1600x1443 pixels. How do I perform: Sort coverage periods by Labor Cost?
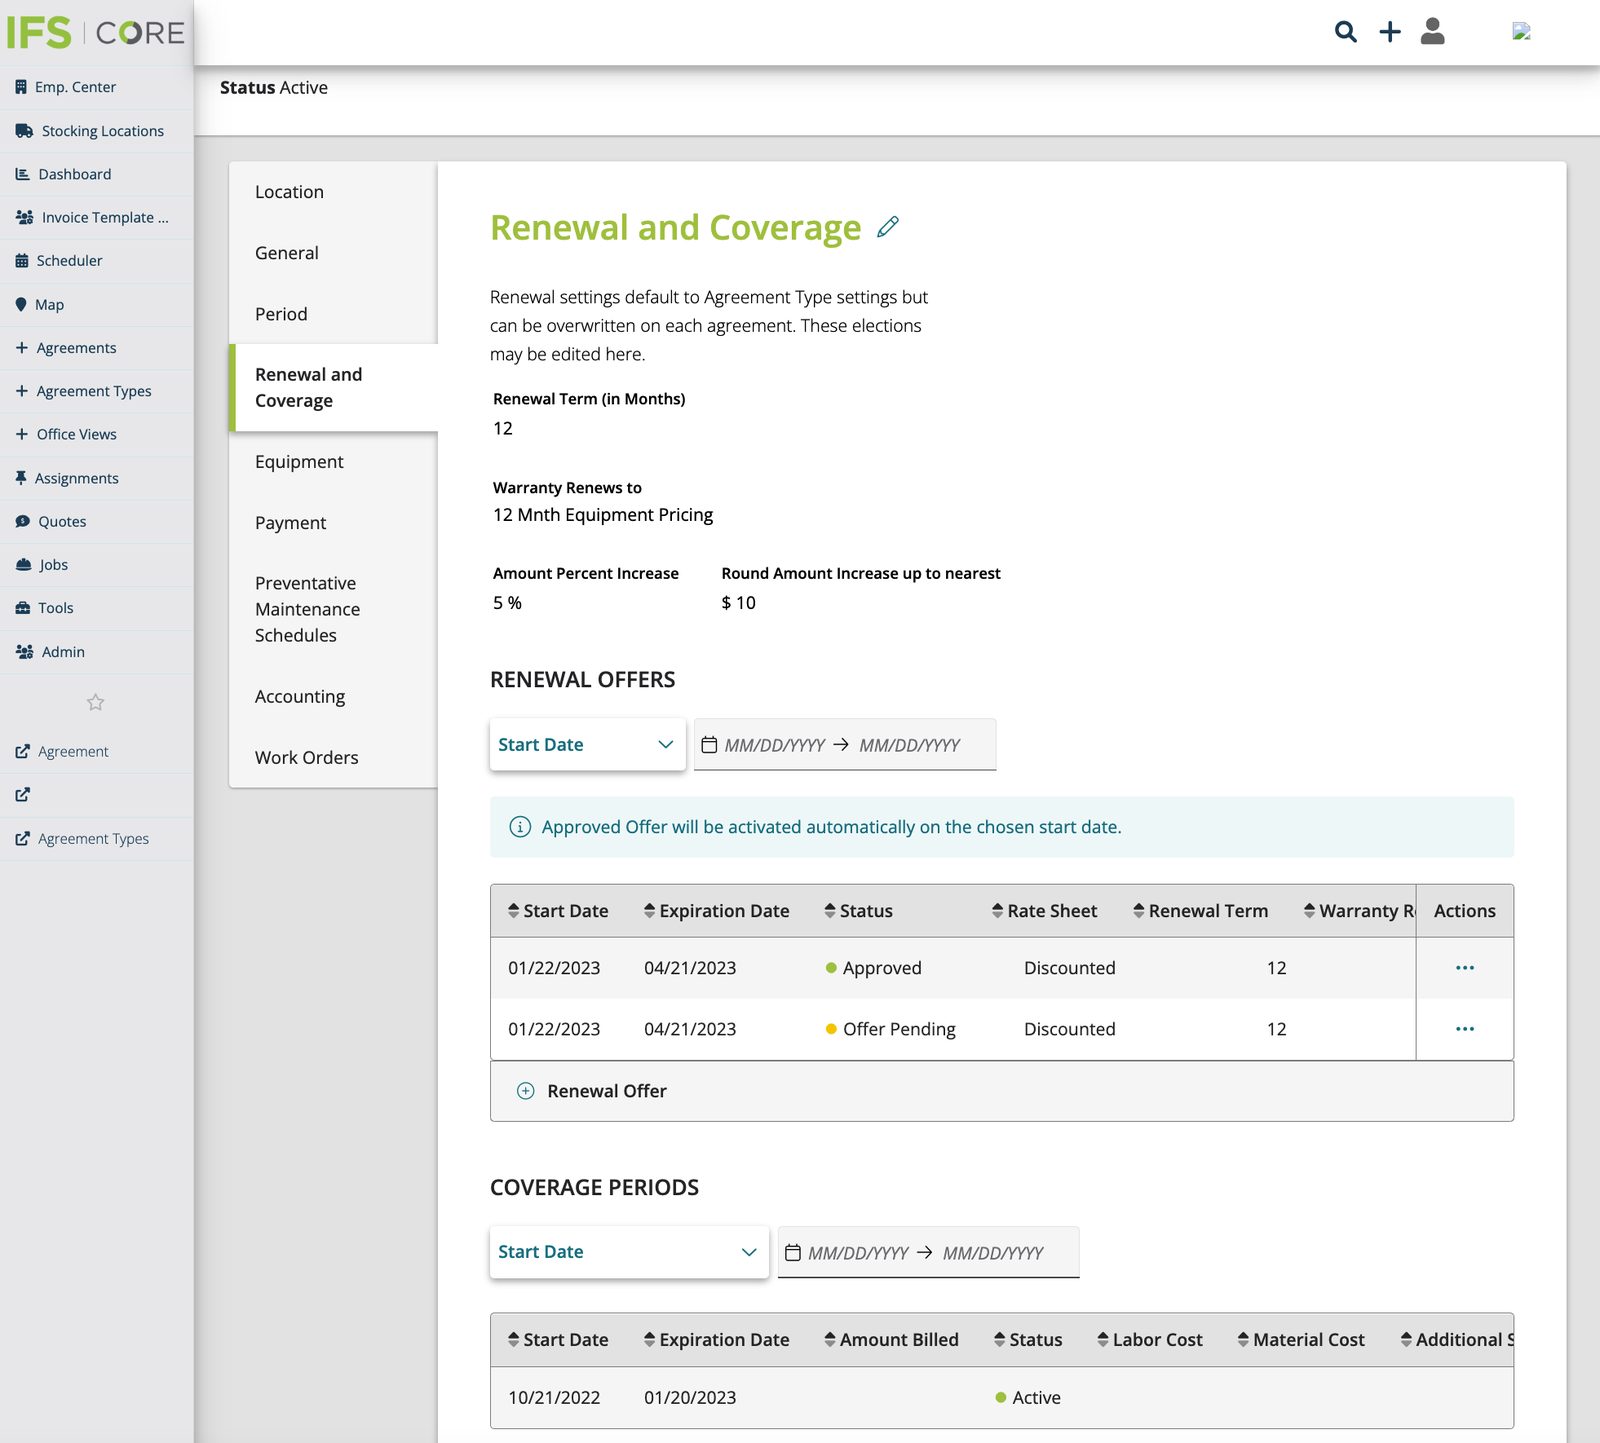click(1150, 1340)
